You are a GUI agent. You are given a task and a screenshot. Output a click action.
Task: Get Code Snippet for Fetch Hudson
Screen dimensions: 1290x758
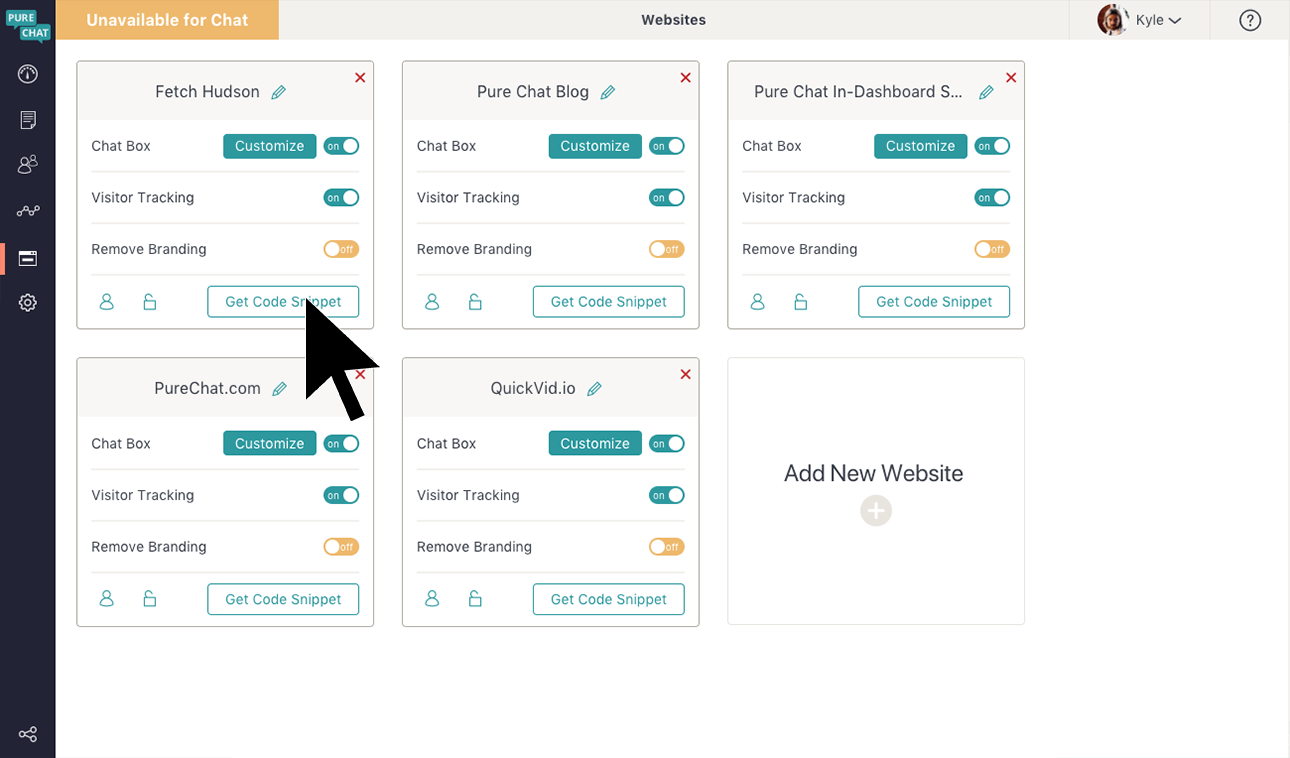pos(283,302)
